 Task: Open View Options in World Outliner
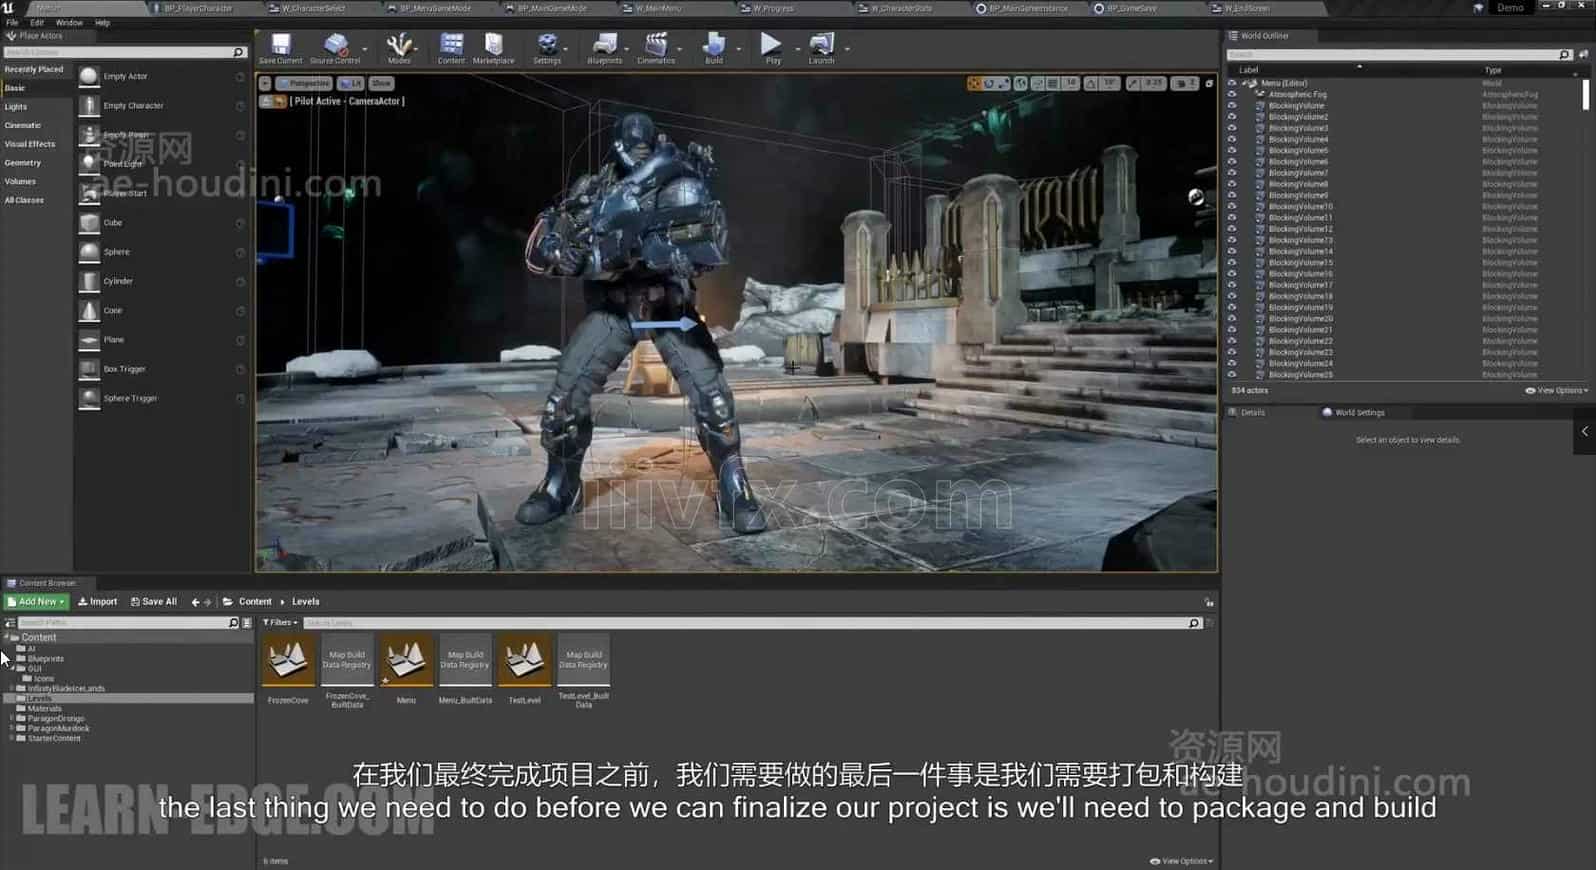[1557, 391]
